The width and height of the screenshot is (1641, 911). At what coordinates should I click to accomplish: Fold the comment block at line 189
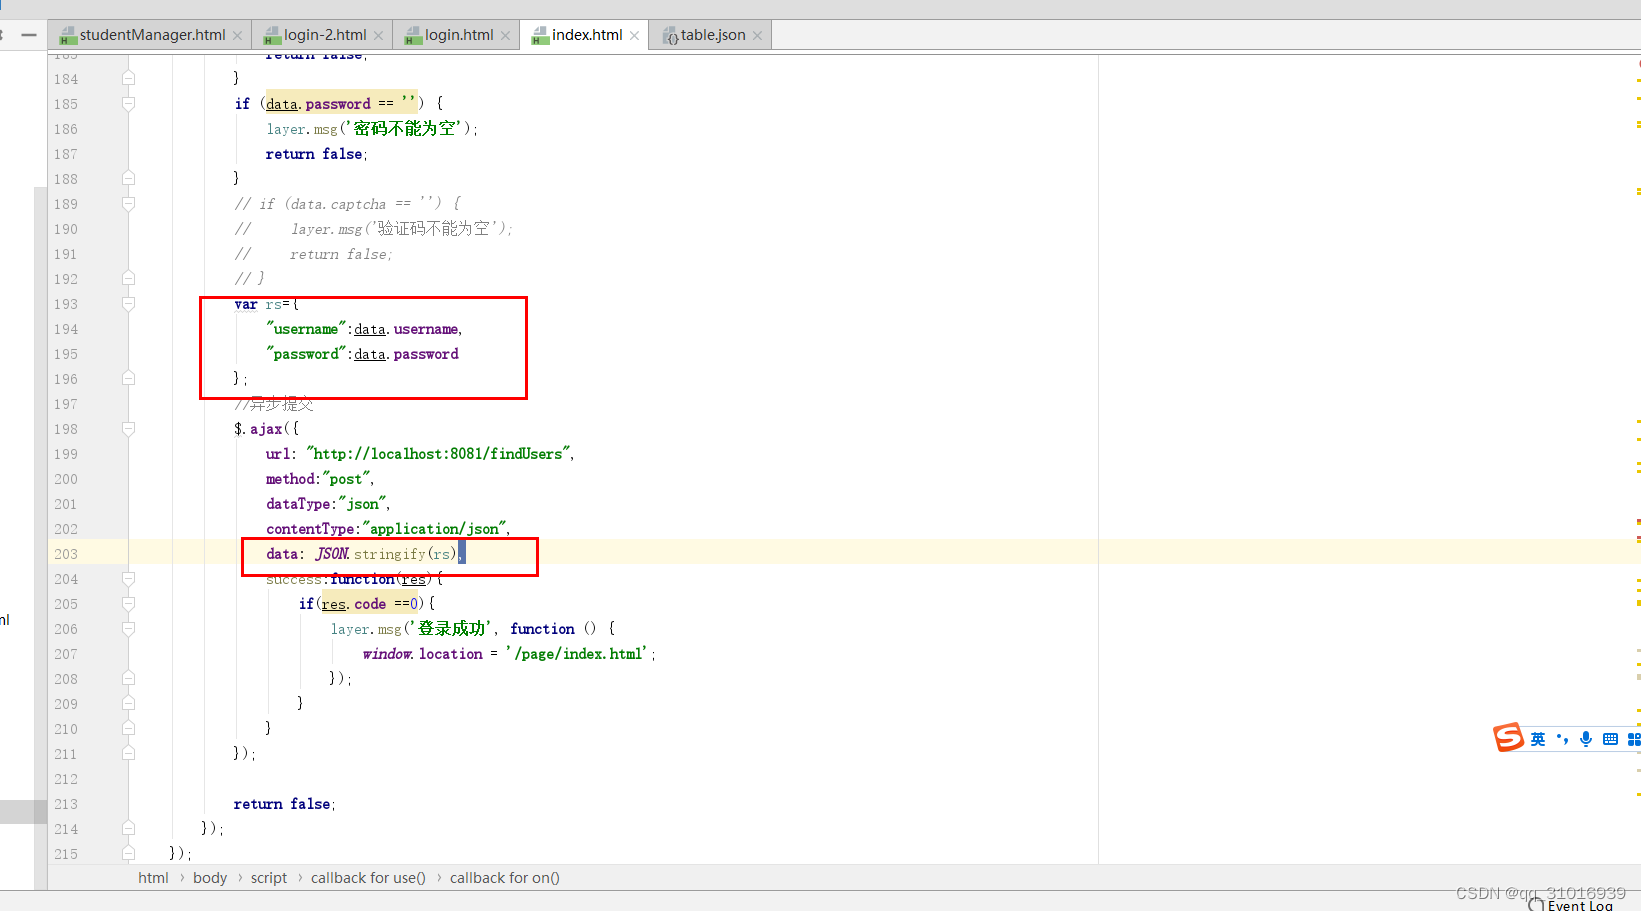[x=128, y=203]
